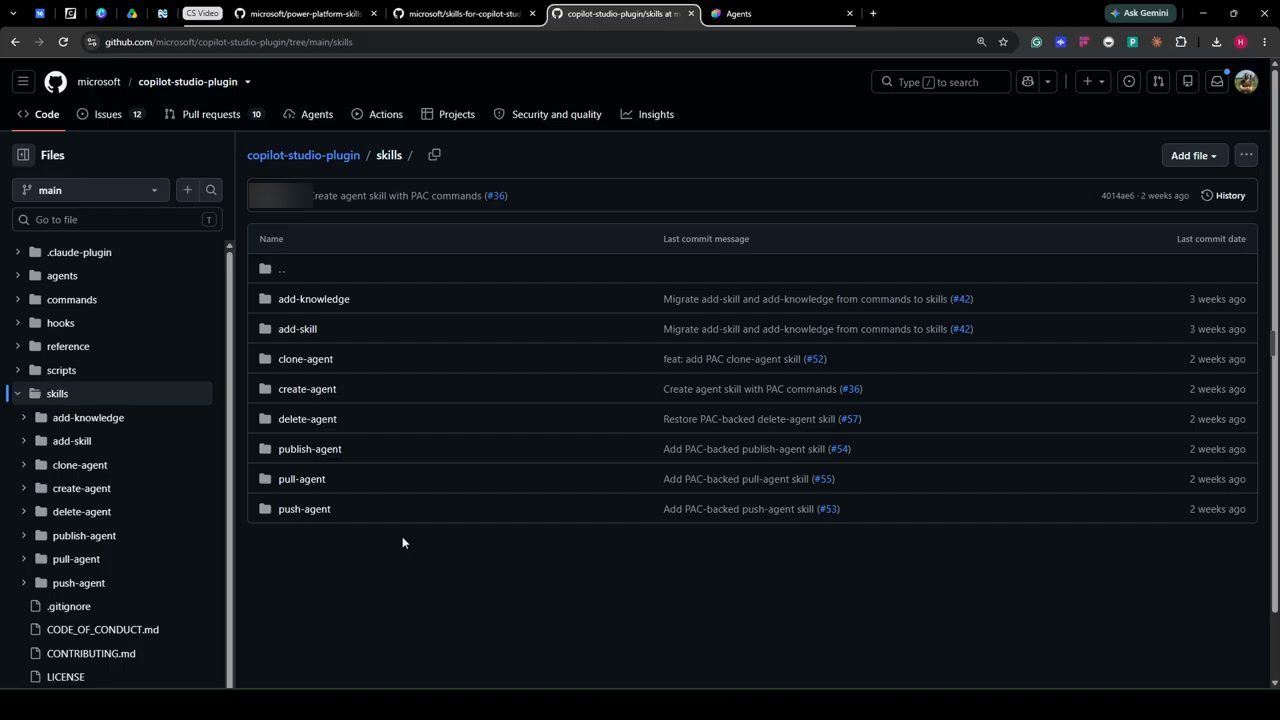The height and width of the screenshot is (720, 1280).
Task: Open CONTRIBUTING.md in the file tree
Action: click(91, 654)
